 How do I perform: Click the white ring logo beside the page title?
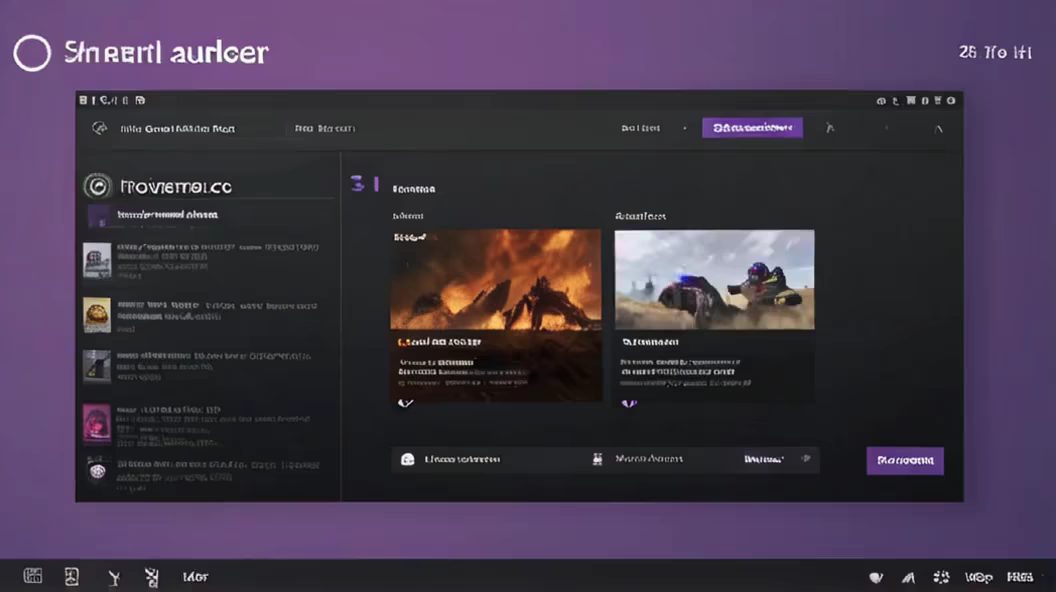(x=32, y=53)
